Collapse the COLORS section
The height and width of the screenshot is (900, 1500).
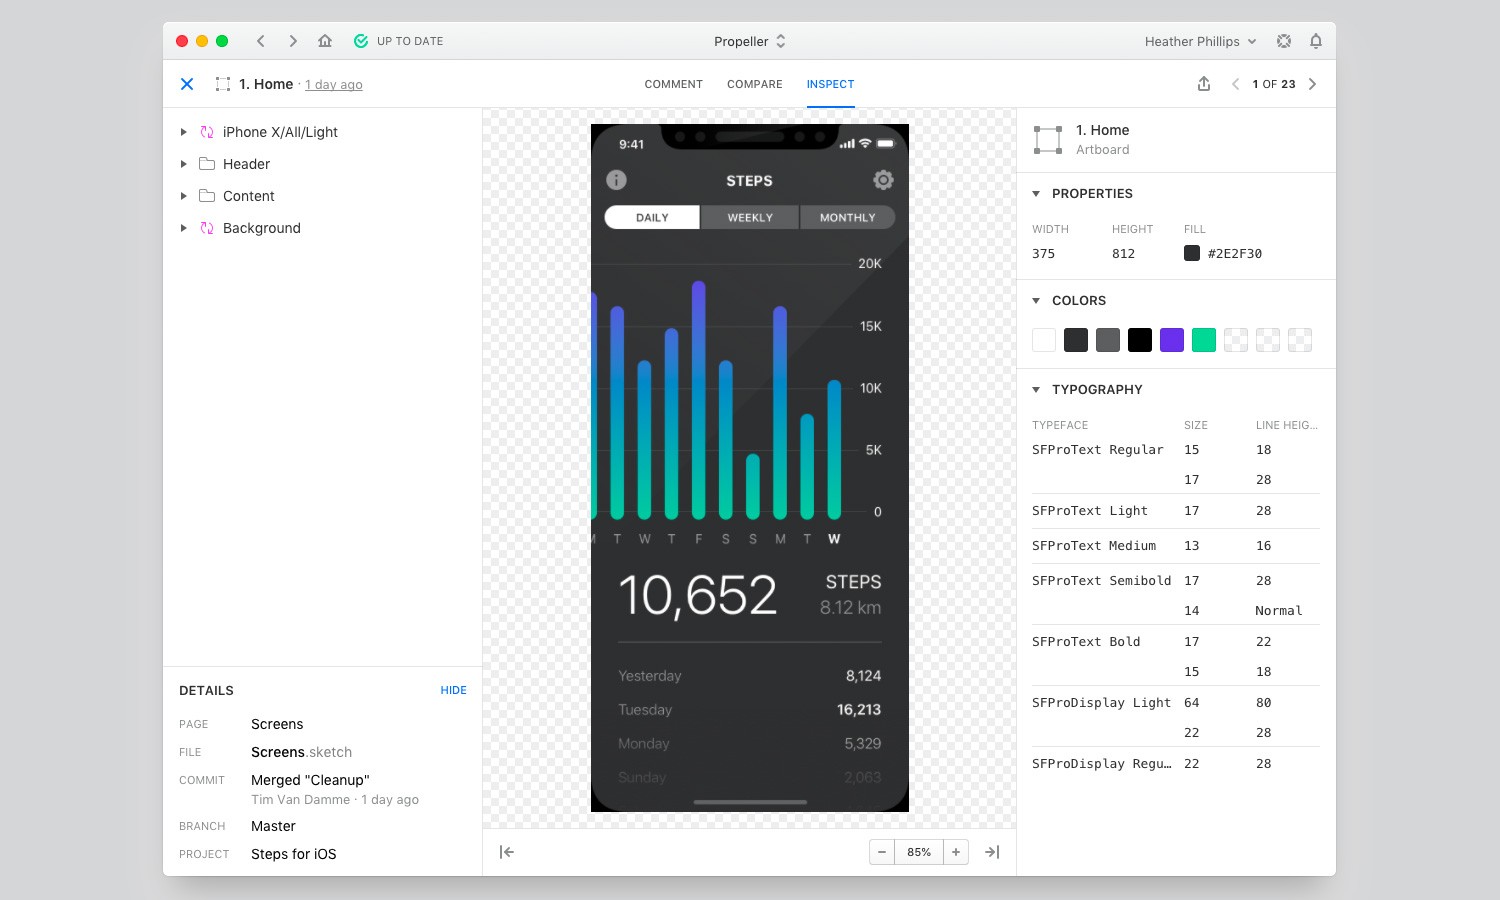(1036, 301)
